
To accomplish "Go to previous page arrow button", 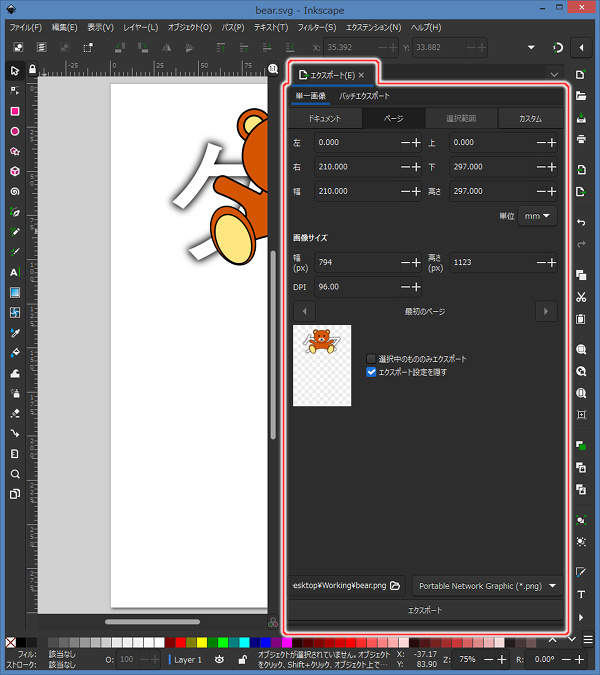I will pyautogui.click(x=304, y=311).
